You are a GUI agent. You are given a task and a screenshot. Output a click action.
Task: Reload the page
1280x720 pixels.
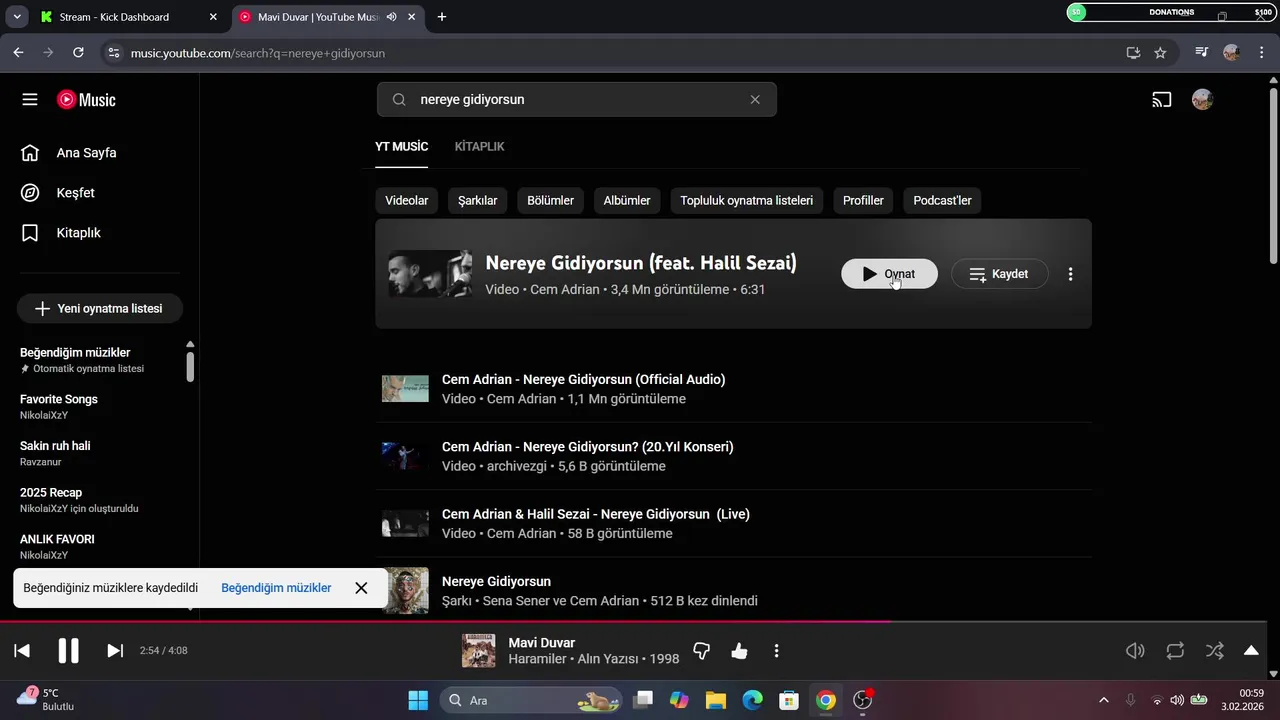tap(78, 53)
